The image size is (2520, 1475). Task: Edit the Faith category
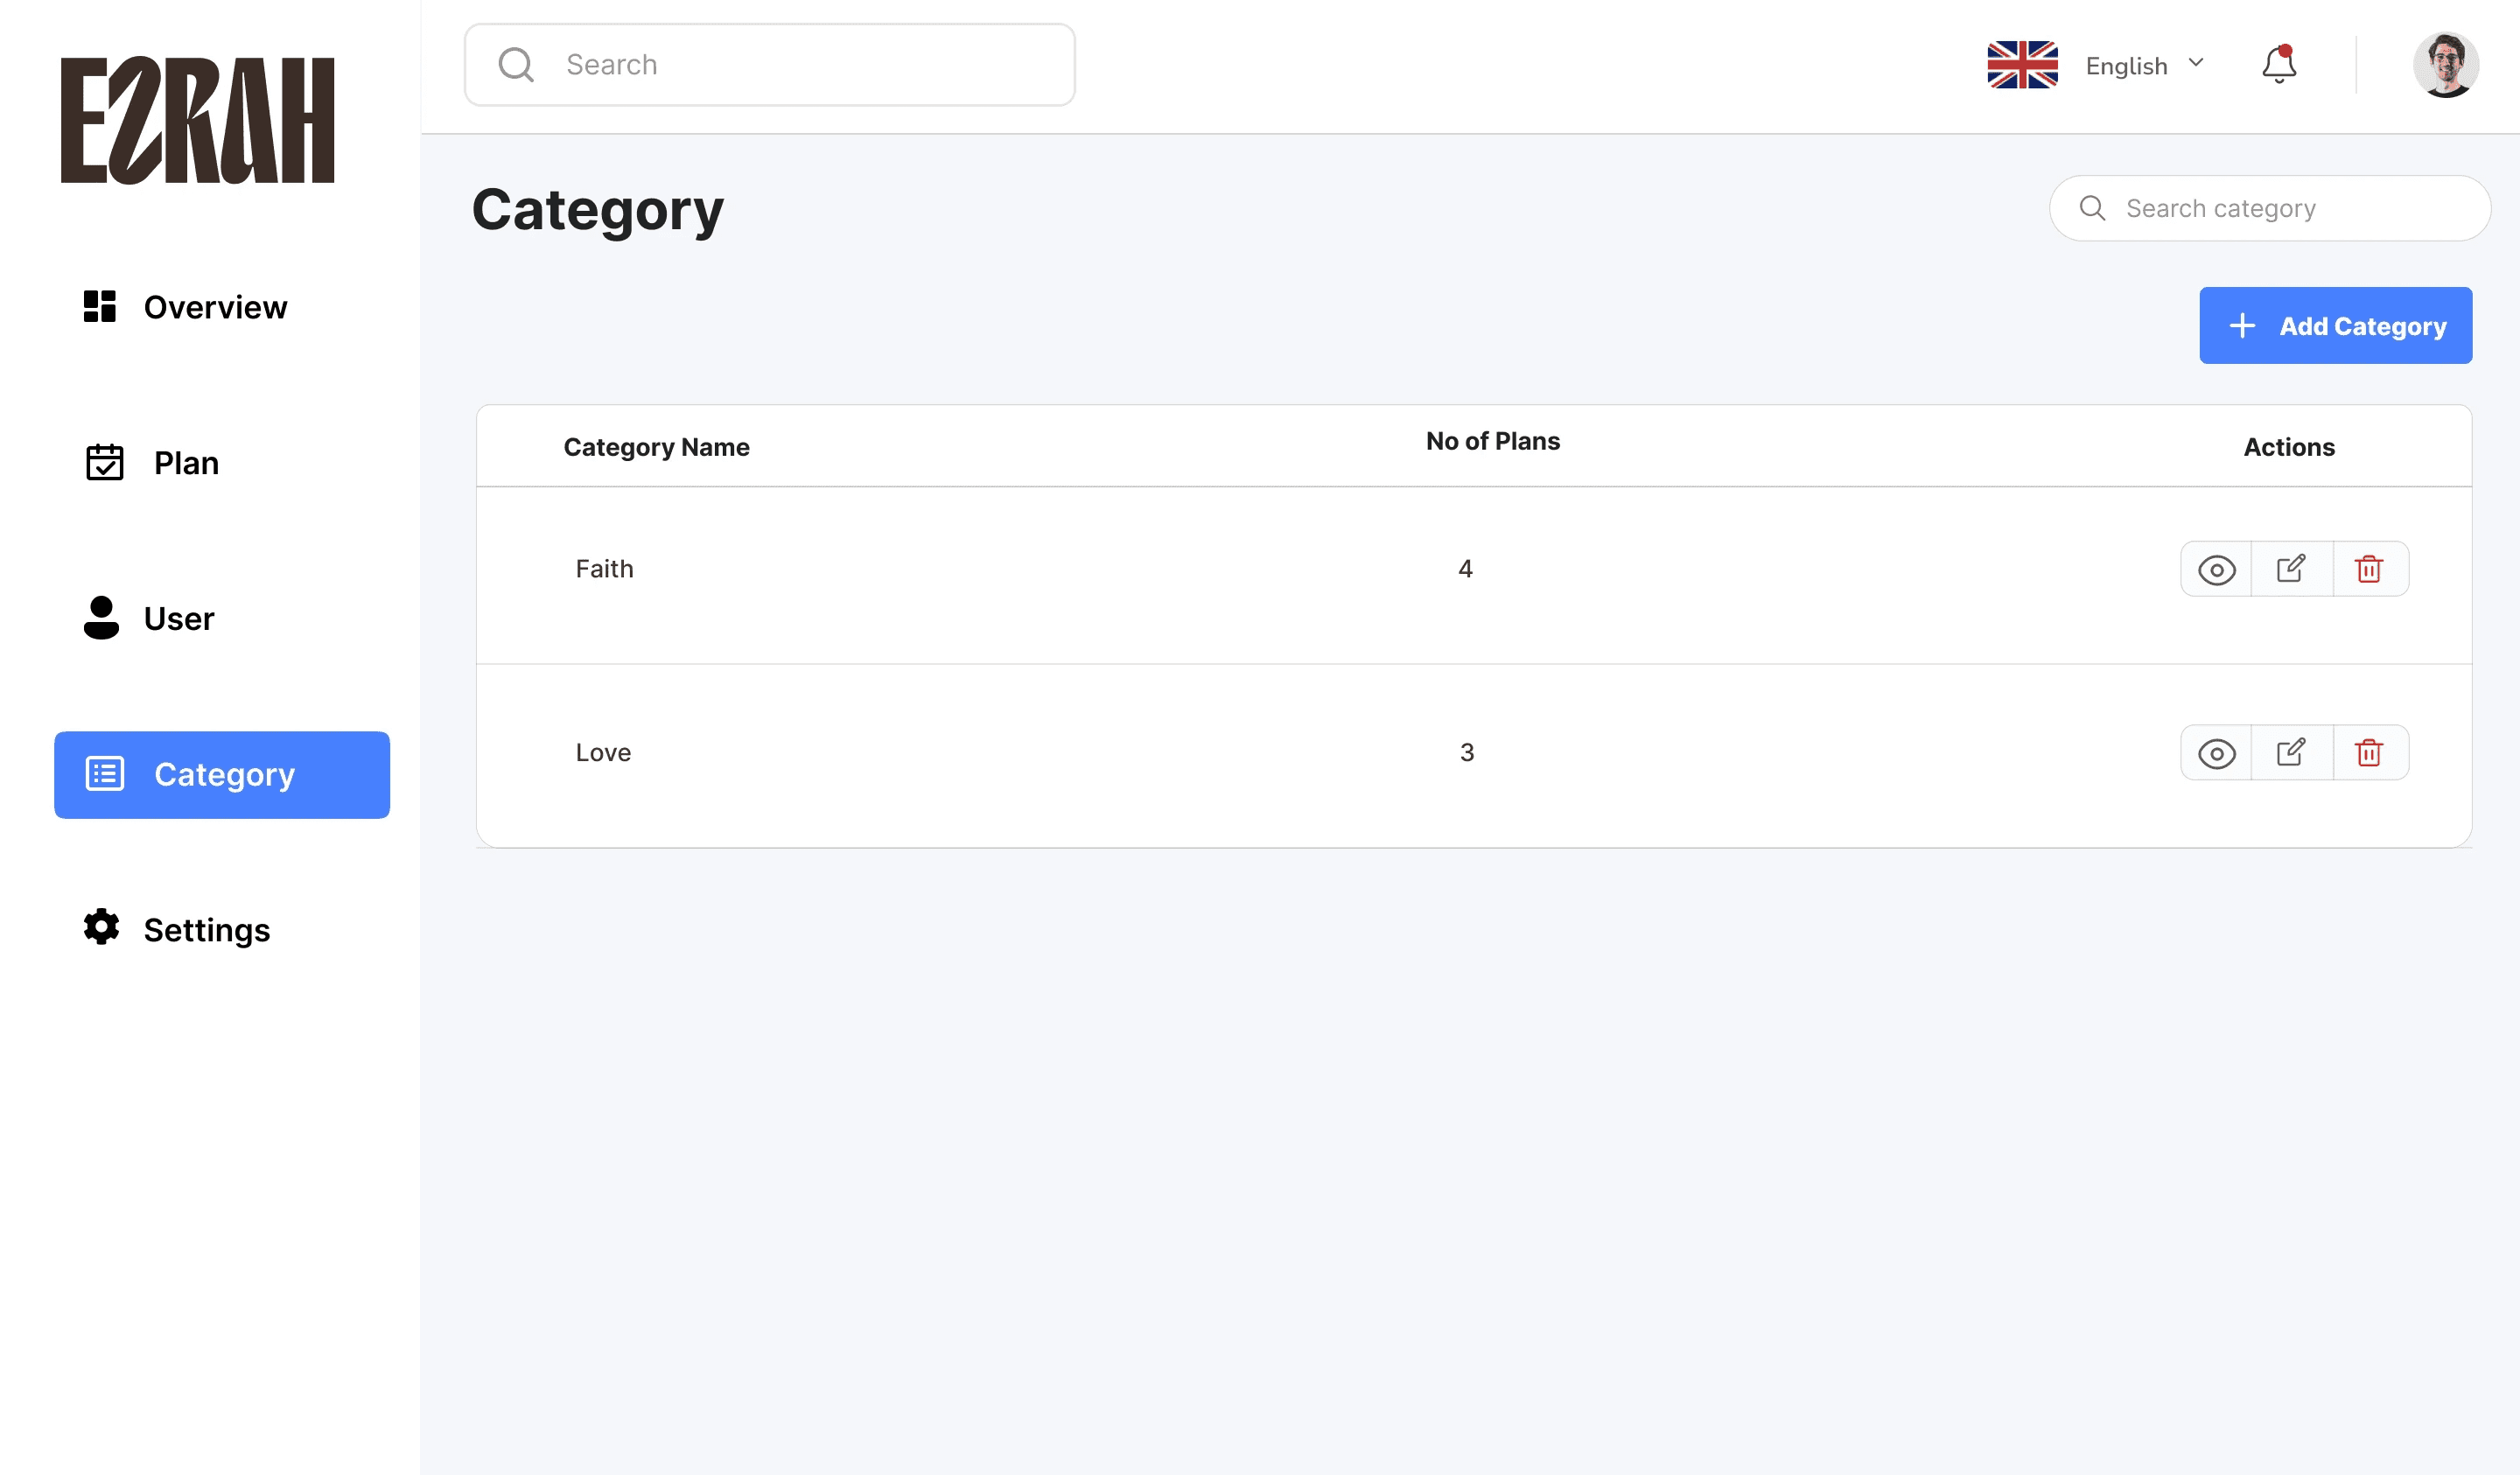click(x=2291, y=569)
